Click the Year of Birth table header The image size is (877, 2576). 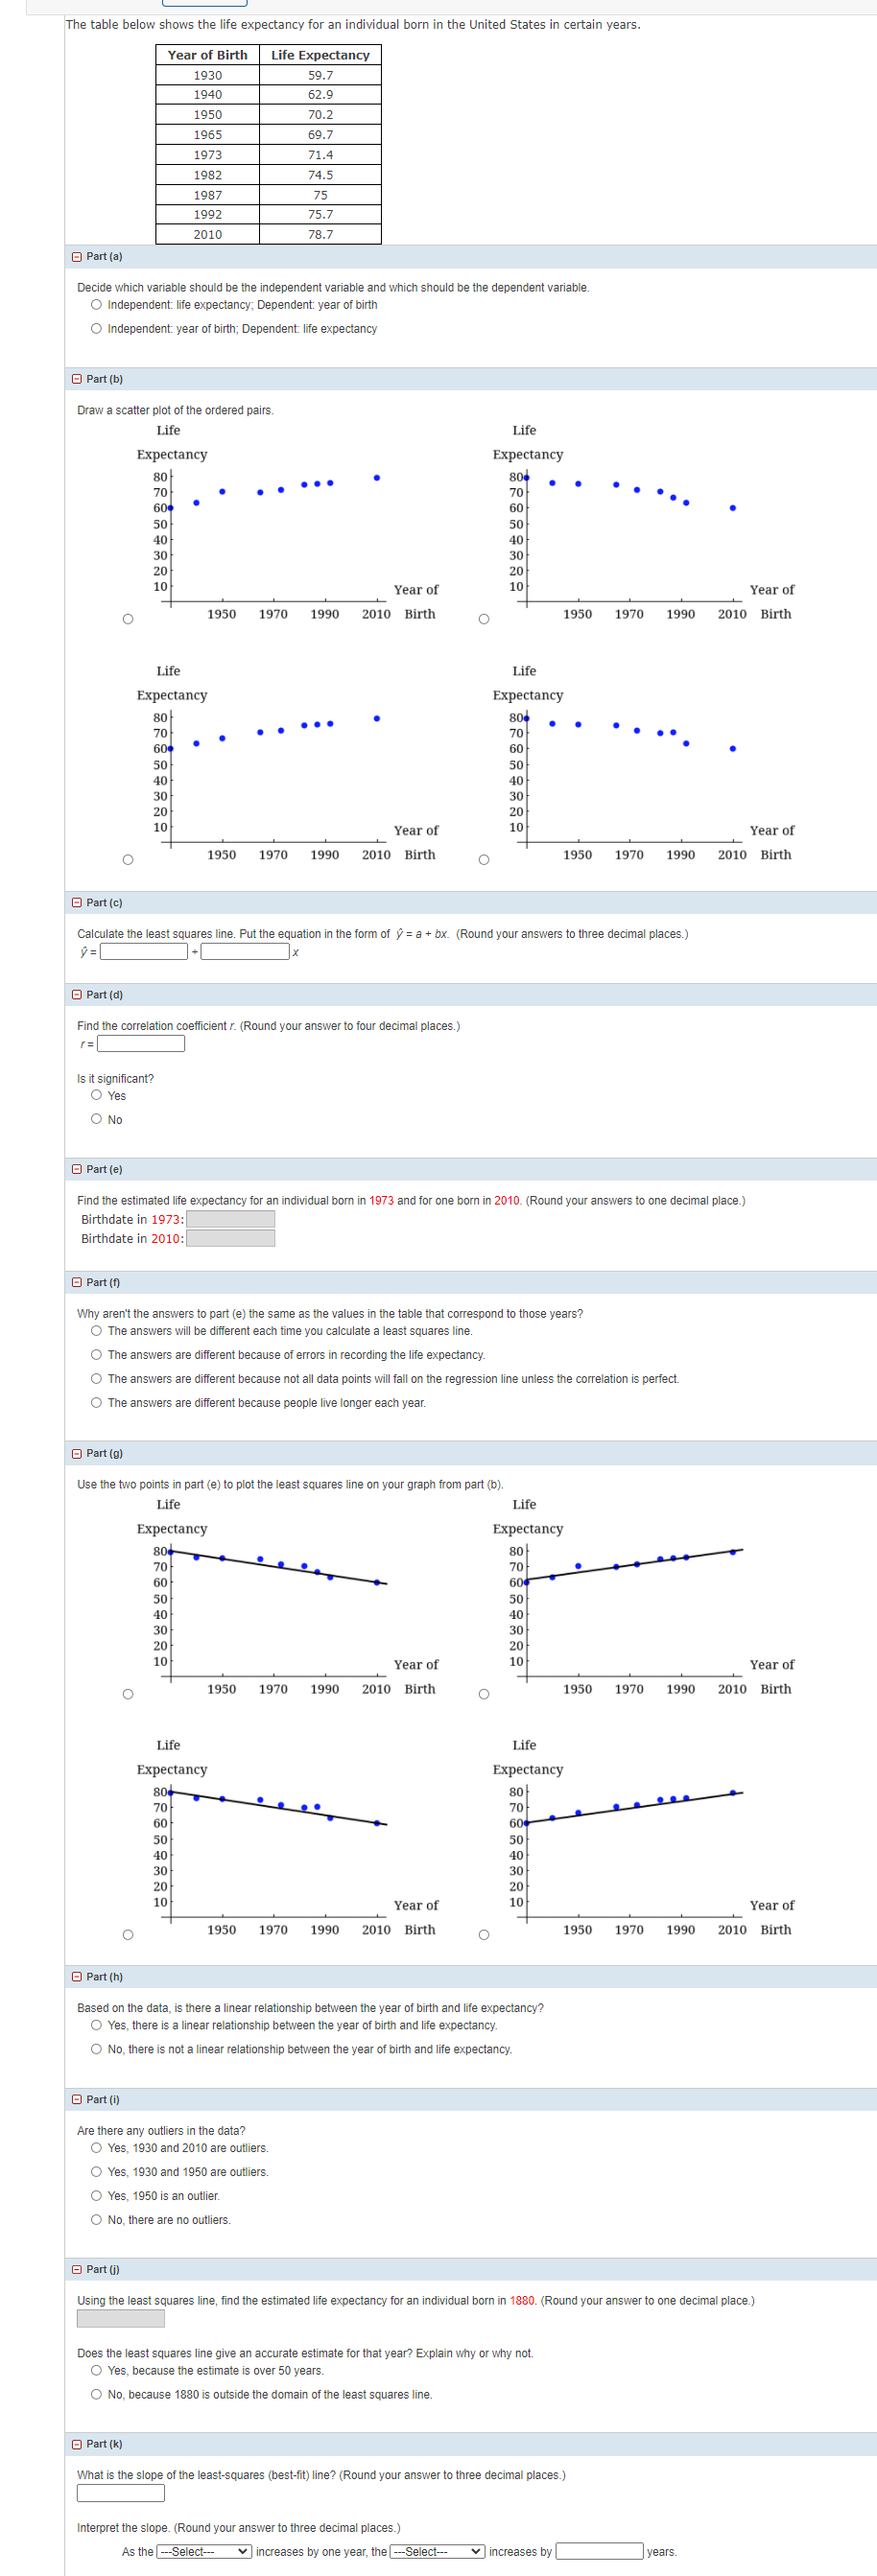coord(208,55)
